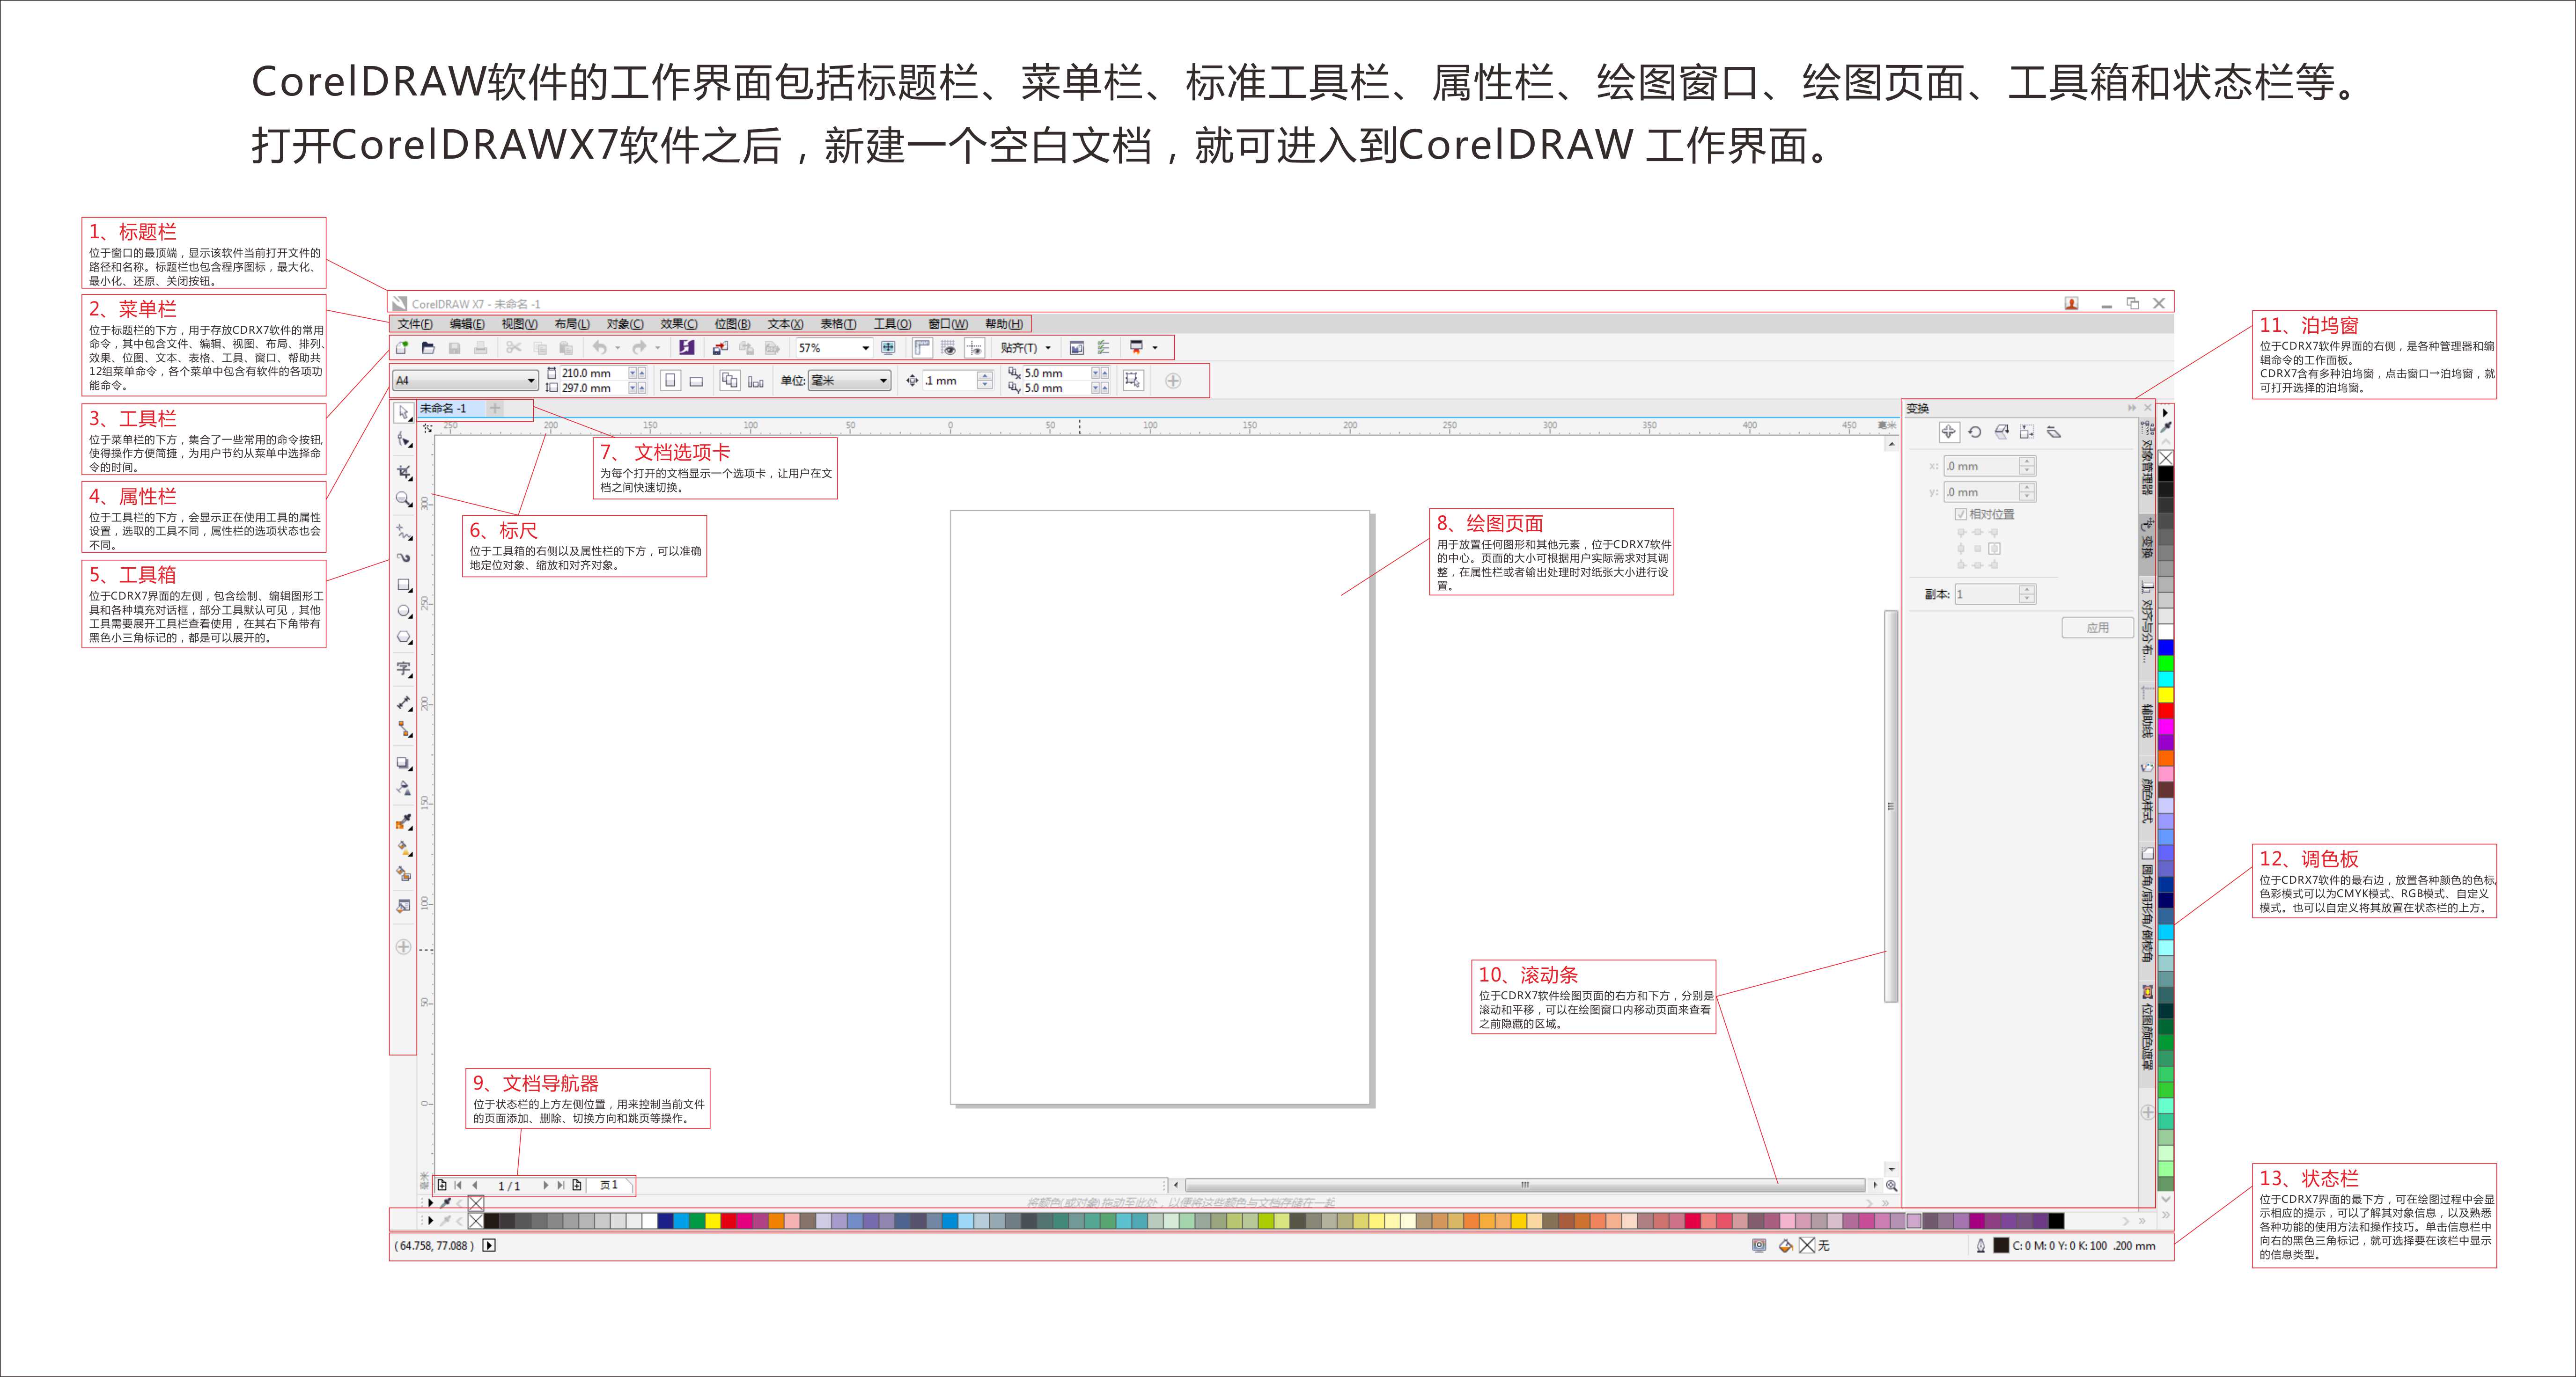The width and height of the screenshot is (2576, 1377).
Task: Toggle the show grid button
Action: [x=948, y=348]
